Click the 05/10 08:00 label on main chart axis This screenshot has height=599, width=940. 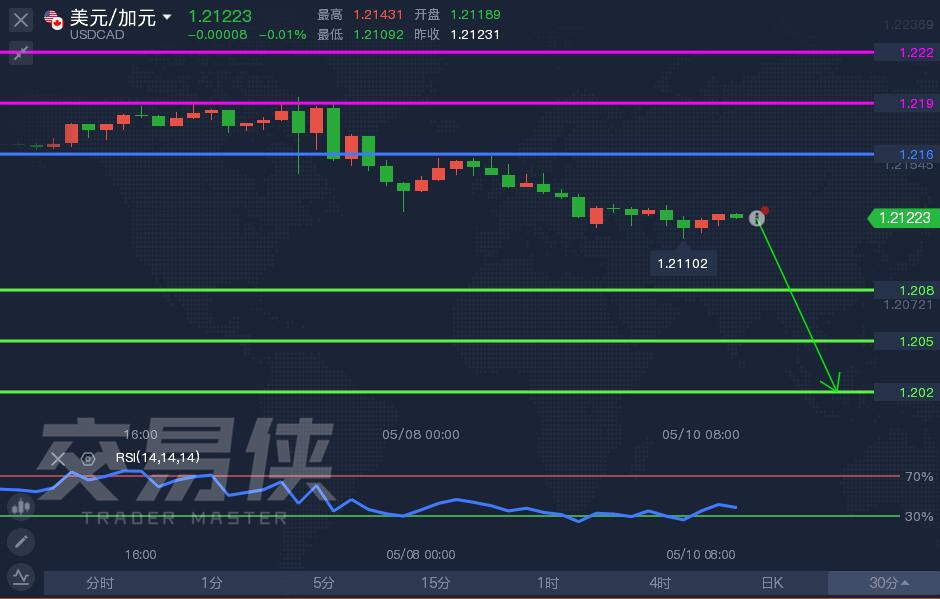(701, 434)
